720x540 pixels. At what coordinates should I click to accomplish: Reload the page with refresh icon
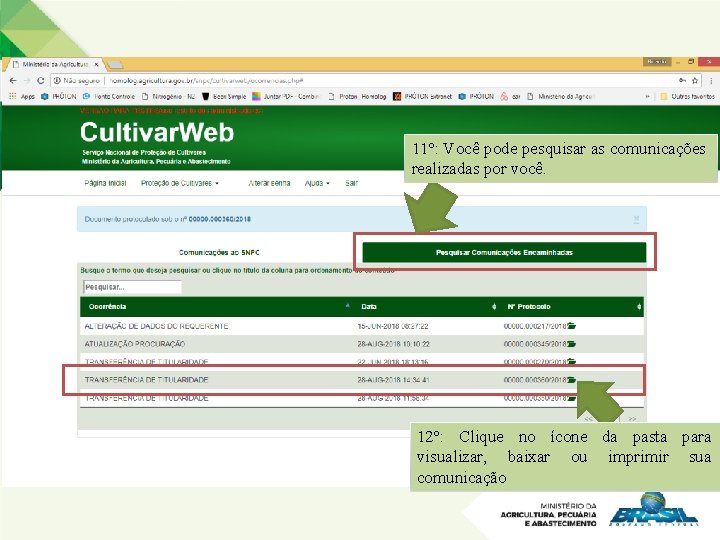(x=41, y=81)
